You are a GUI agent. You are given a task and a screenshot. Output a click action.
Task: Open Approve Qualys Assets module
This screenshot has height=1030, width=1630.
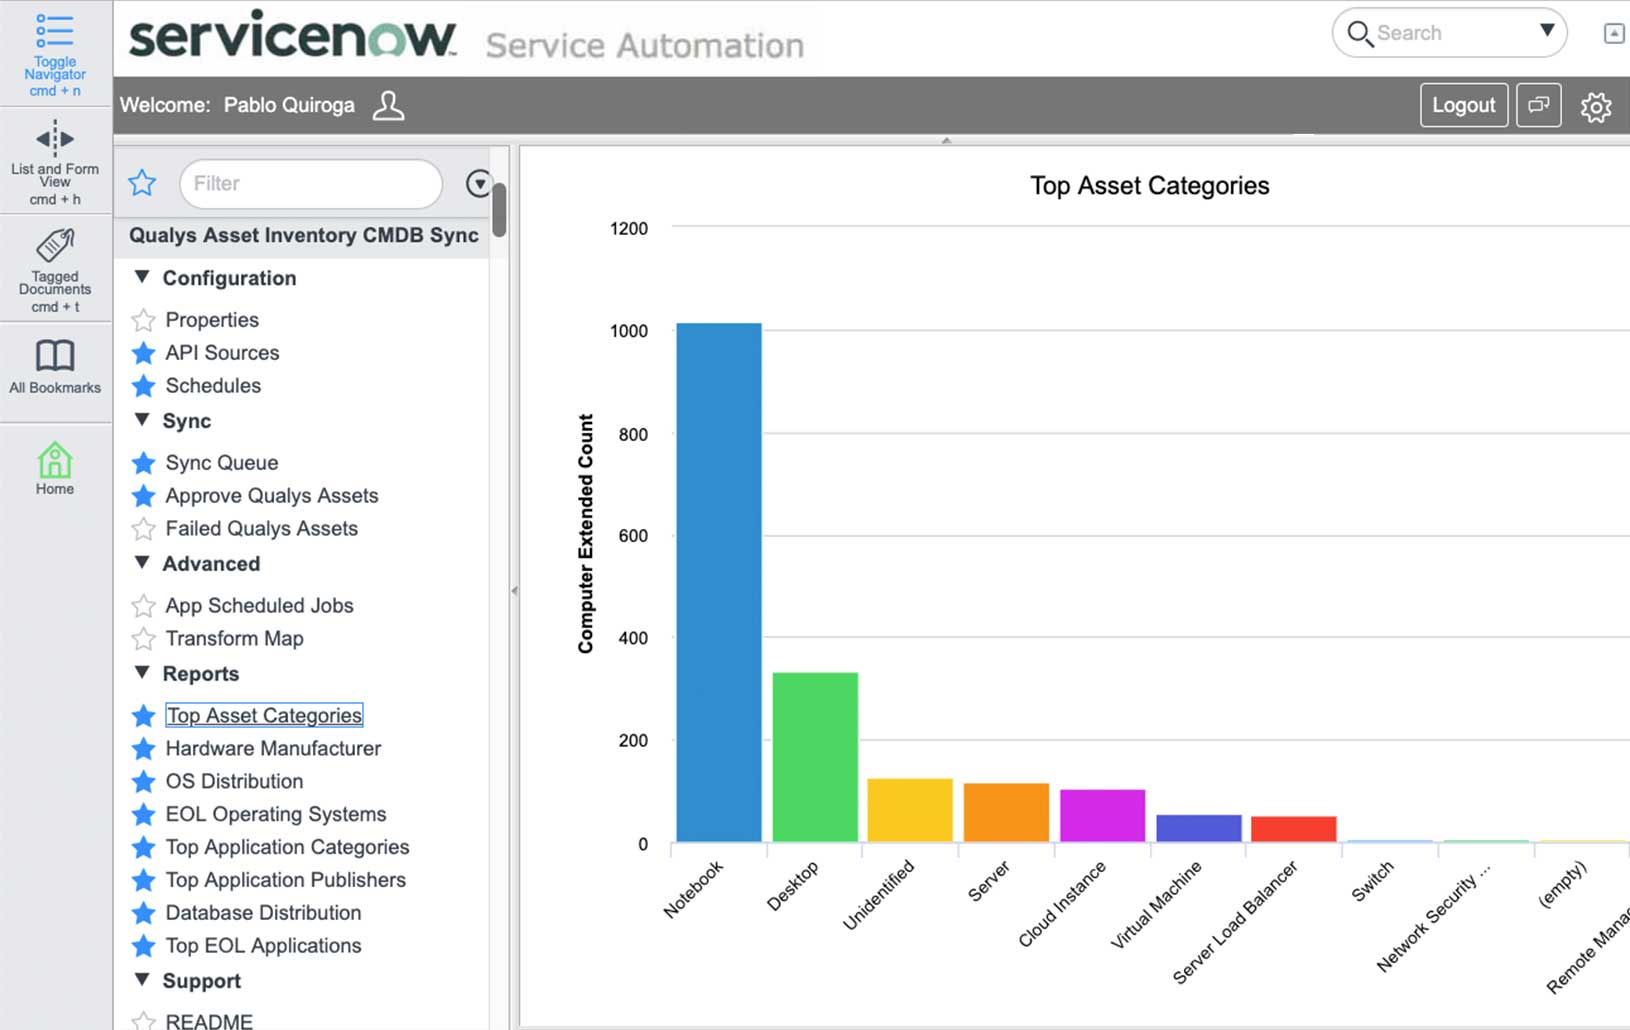click(272, 496)
